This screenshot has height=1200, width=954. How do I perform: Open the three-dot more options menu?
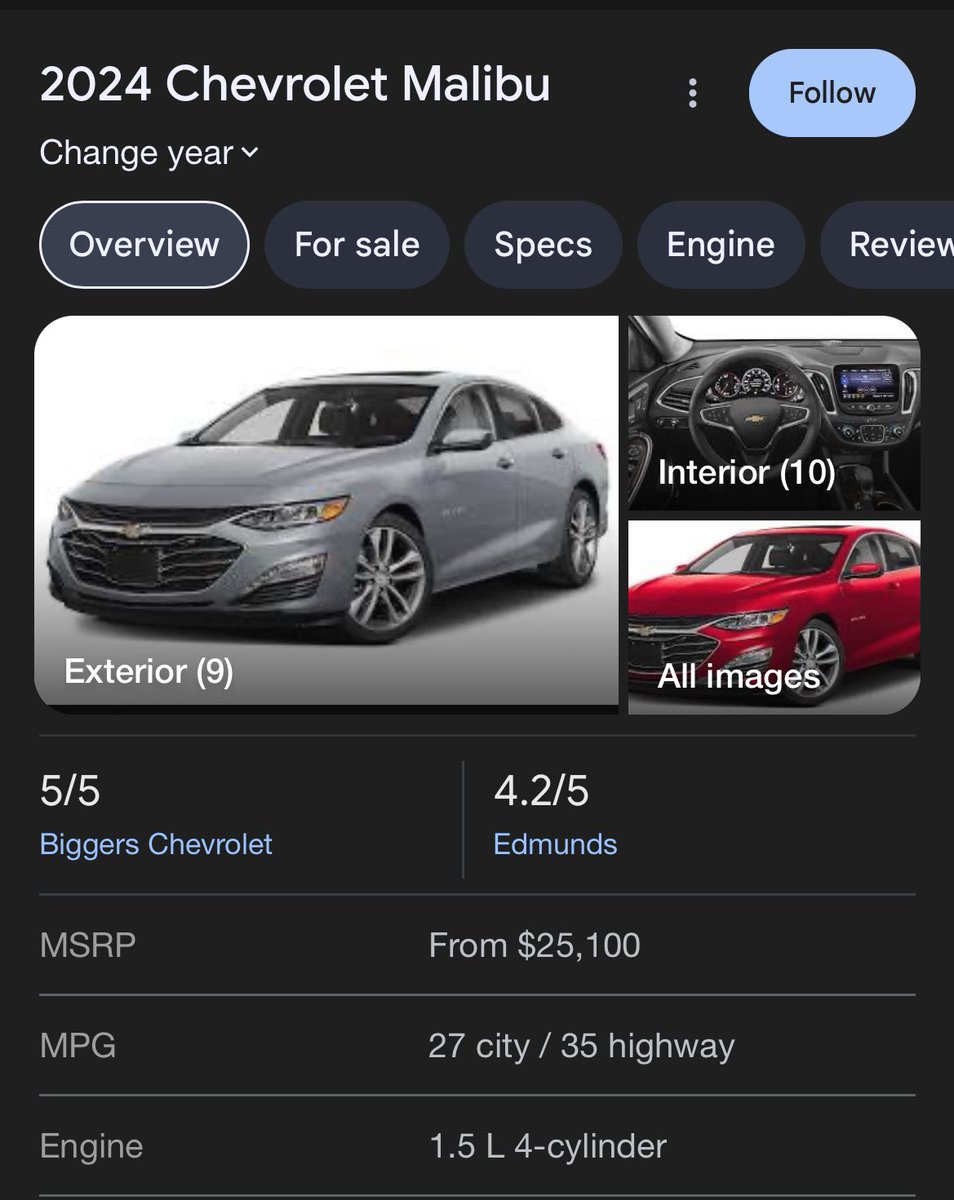click(692, 93)
